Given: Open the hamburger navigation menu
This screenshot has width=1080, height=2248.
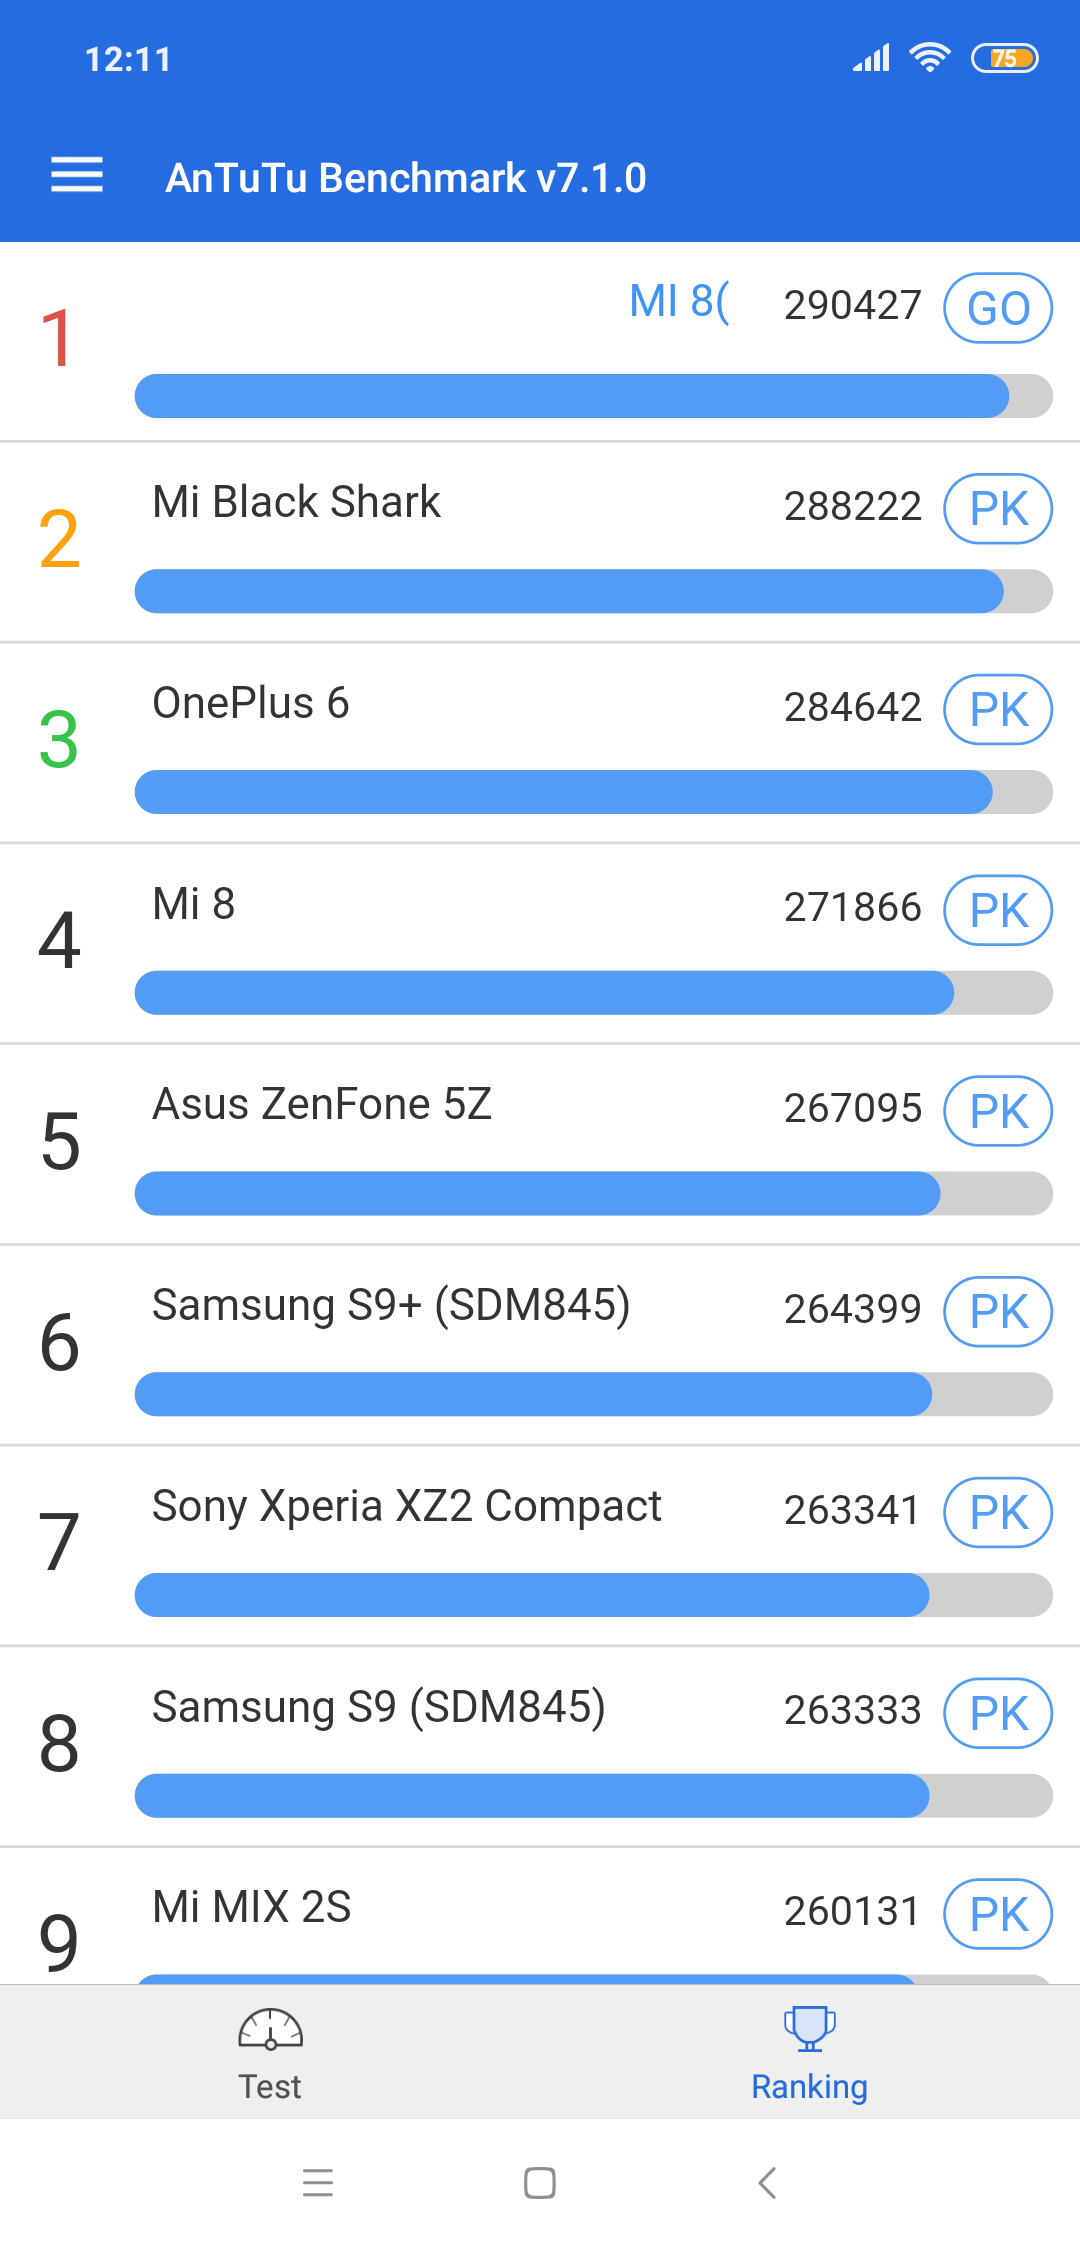Looking at the screenshot, I should point(77,175).
